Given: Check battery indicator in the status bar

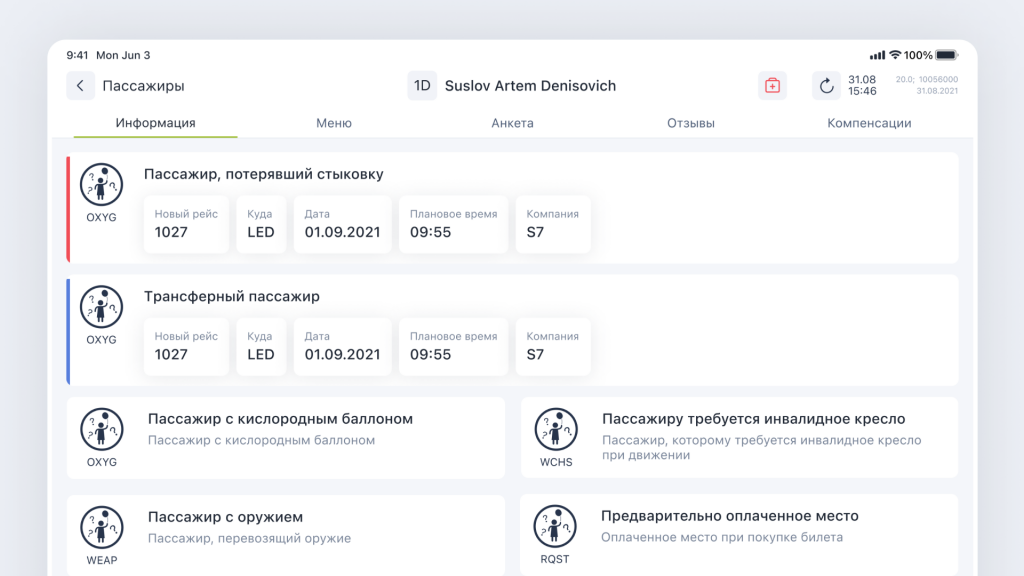Looking at the screenshot, I should (x=946, y=55).
